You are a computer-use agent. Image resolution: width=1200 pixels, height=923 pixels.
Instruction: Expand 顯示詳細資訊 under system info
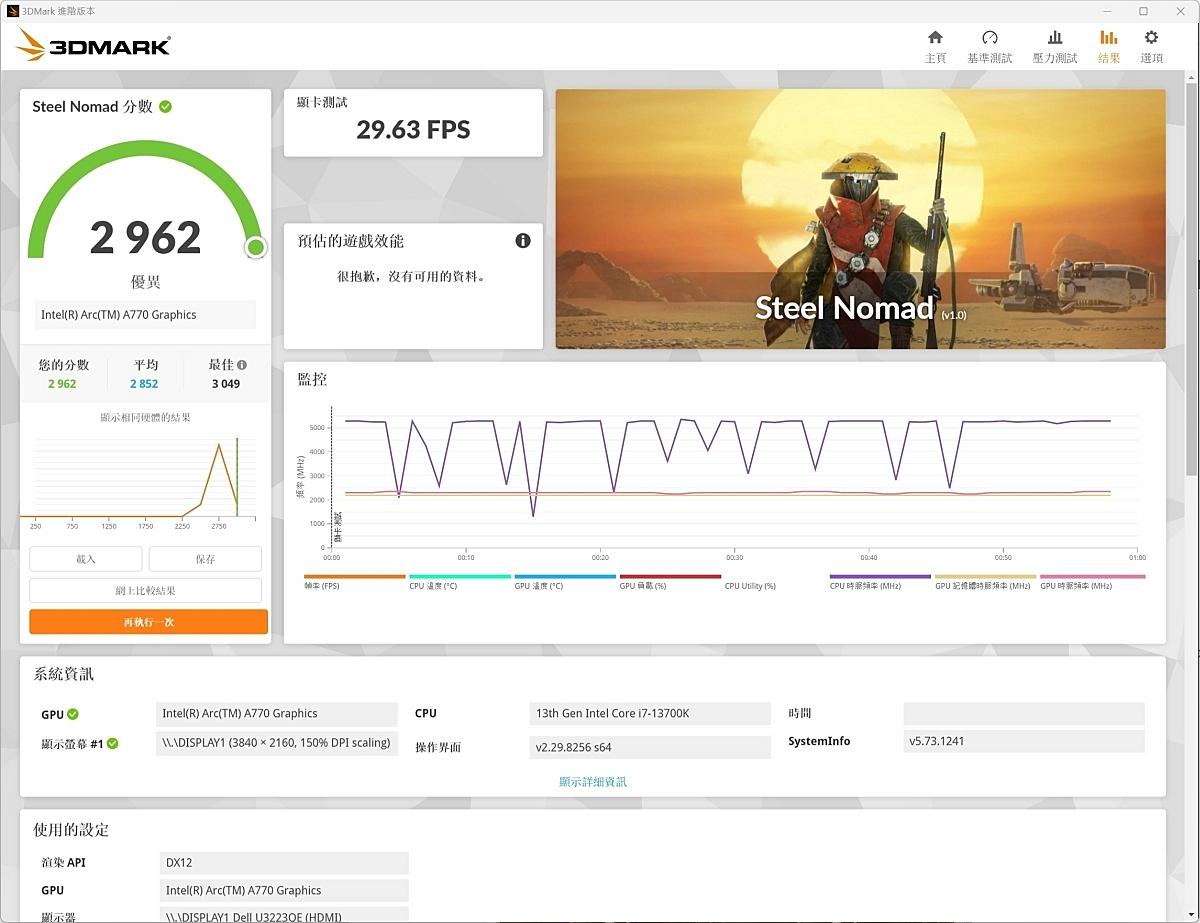[593, 782]
